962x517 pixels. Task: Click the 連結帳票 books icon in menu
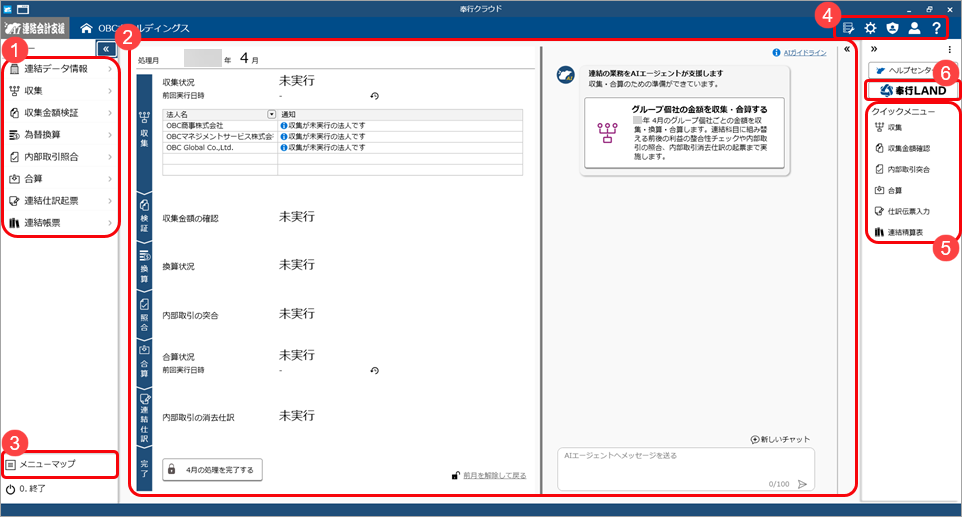tap(15, 223)
